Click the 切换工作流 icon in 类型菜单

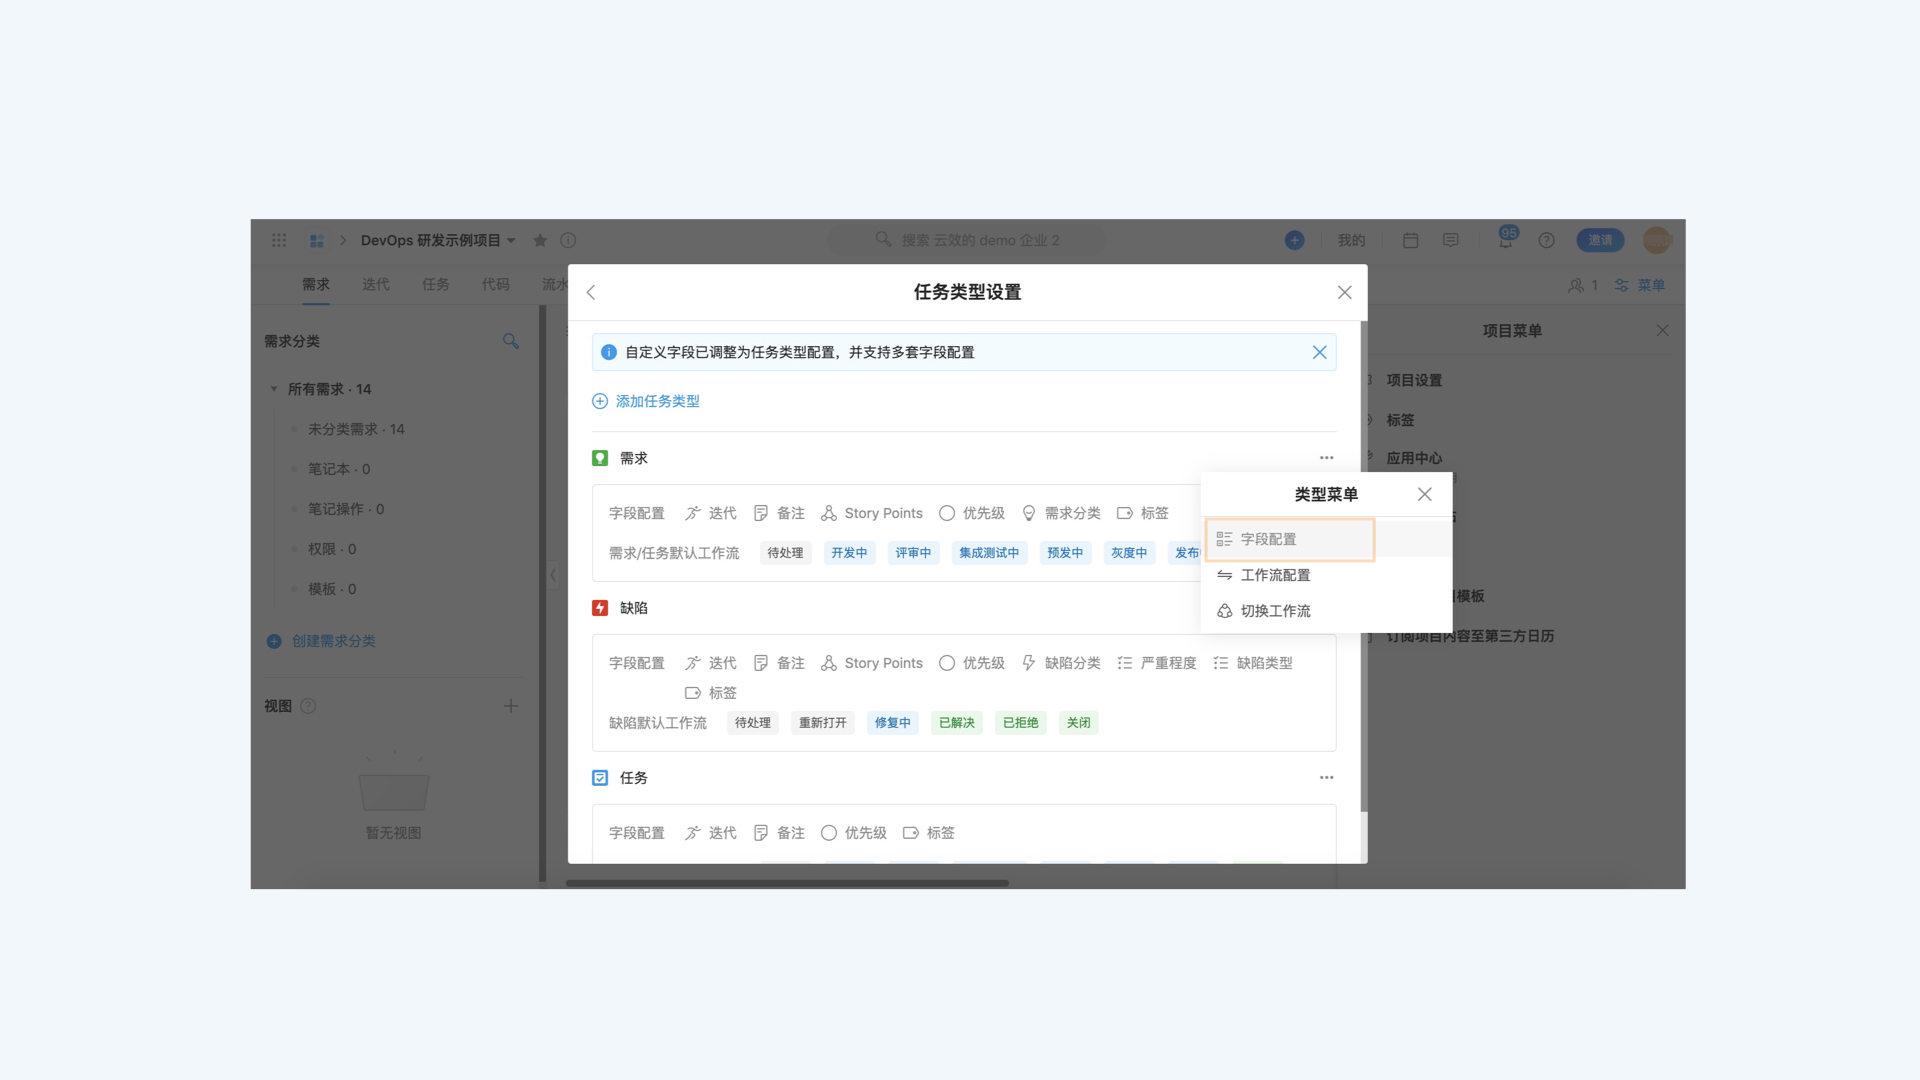1224,611
